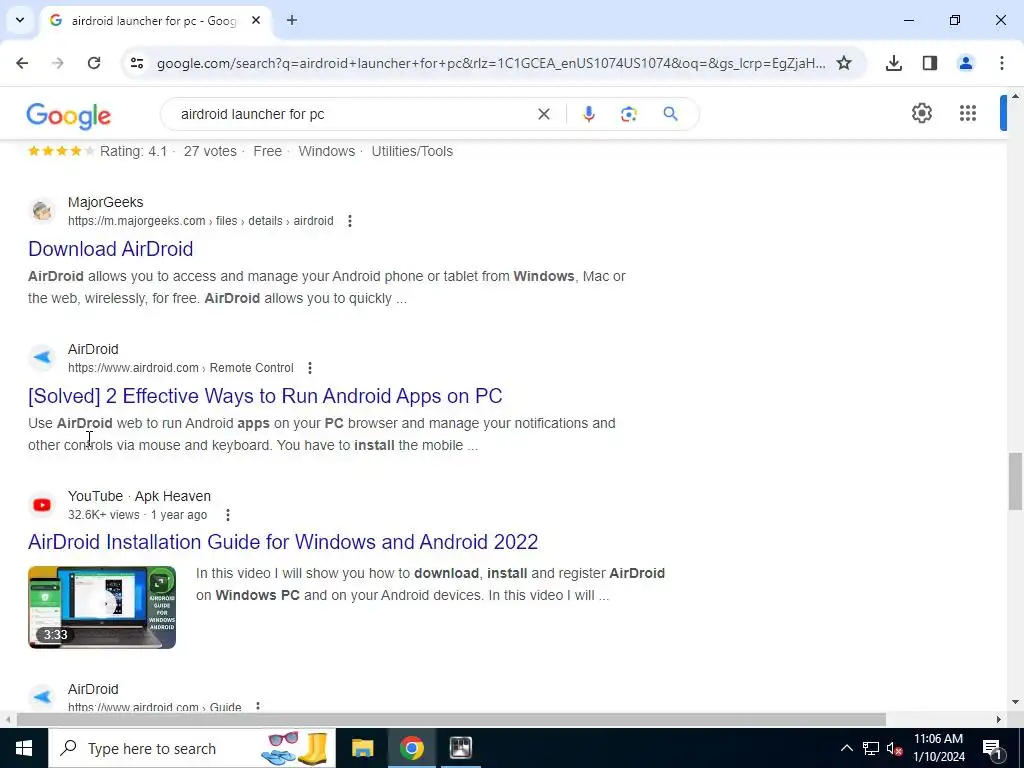The width and height of the screenshot is (1024, 768).
Task: Open more options for Remote Control result
Action: click(310, 368)
